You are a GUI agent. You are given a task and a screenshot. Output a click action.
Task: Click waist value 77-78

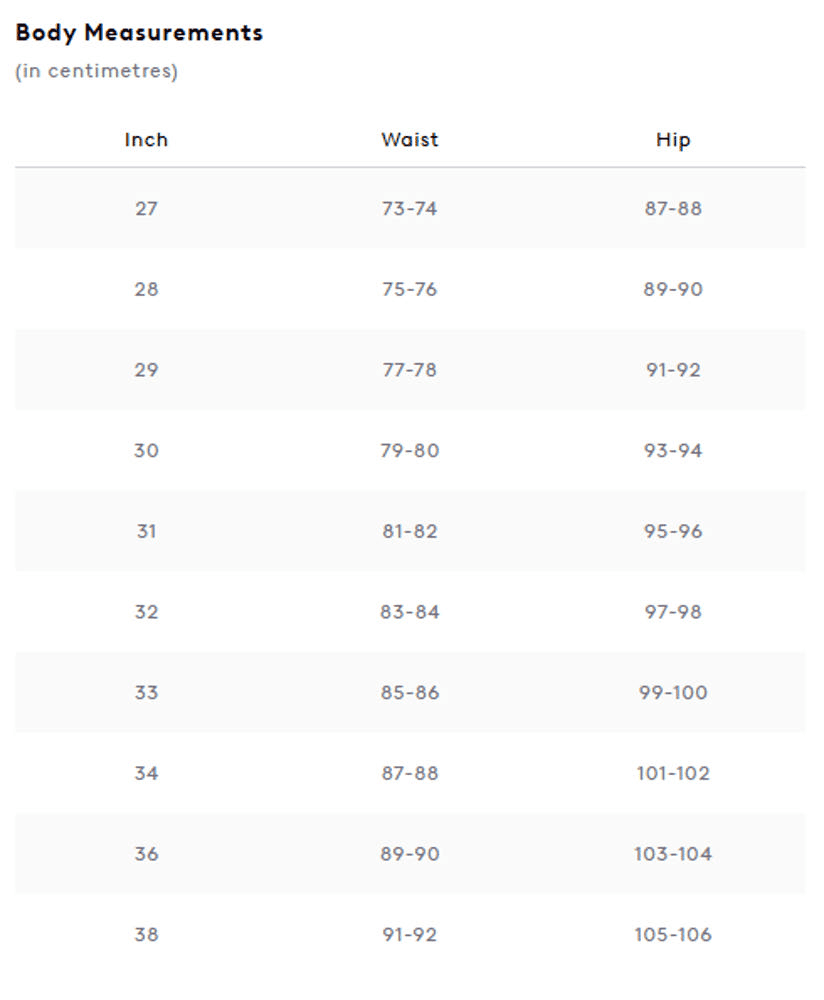click(409, 370)
